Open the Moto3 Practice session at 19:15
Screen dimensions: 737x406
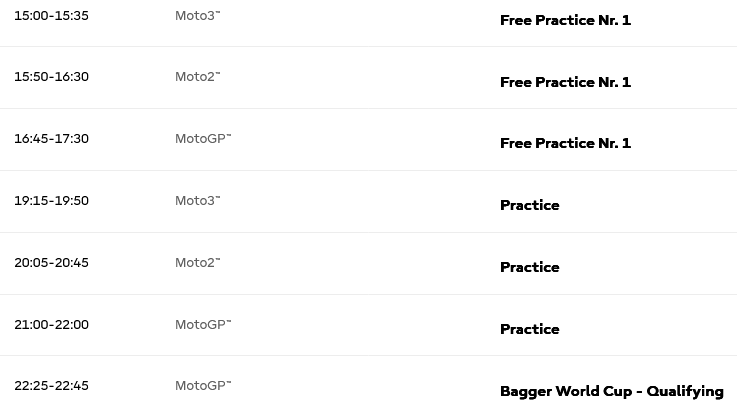pos(529,205)
